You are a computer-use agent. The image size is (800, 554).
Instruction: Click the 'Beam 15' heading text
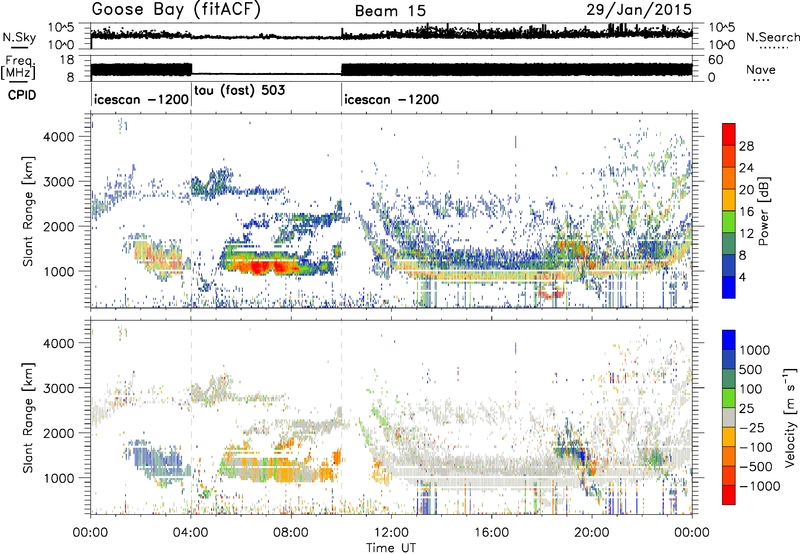390,11
